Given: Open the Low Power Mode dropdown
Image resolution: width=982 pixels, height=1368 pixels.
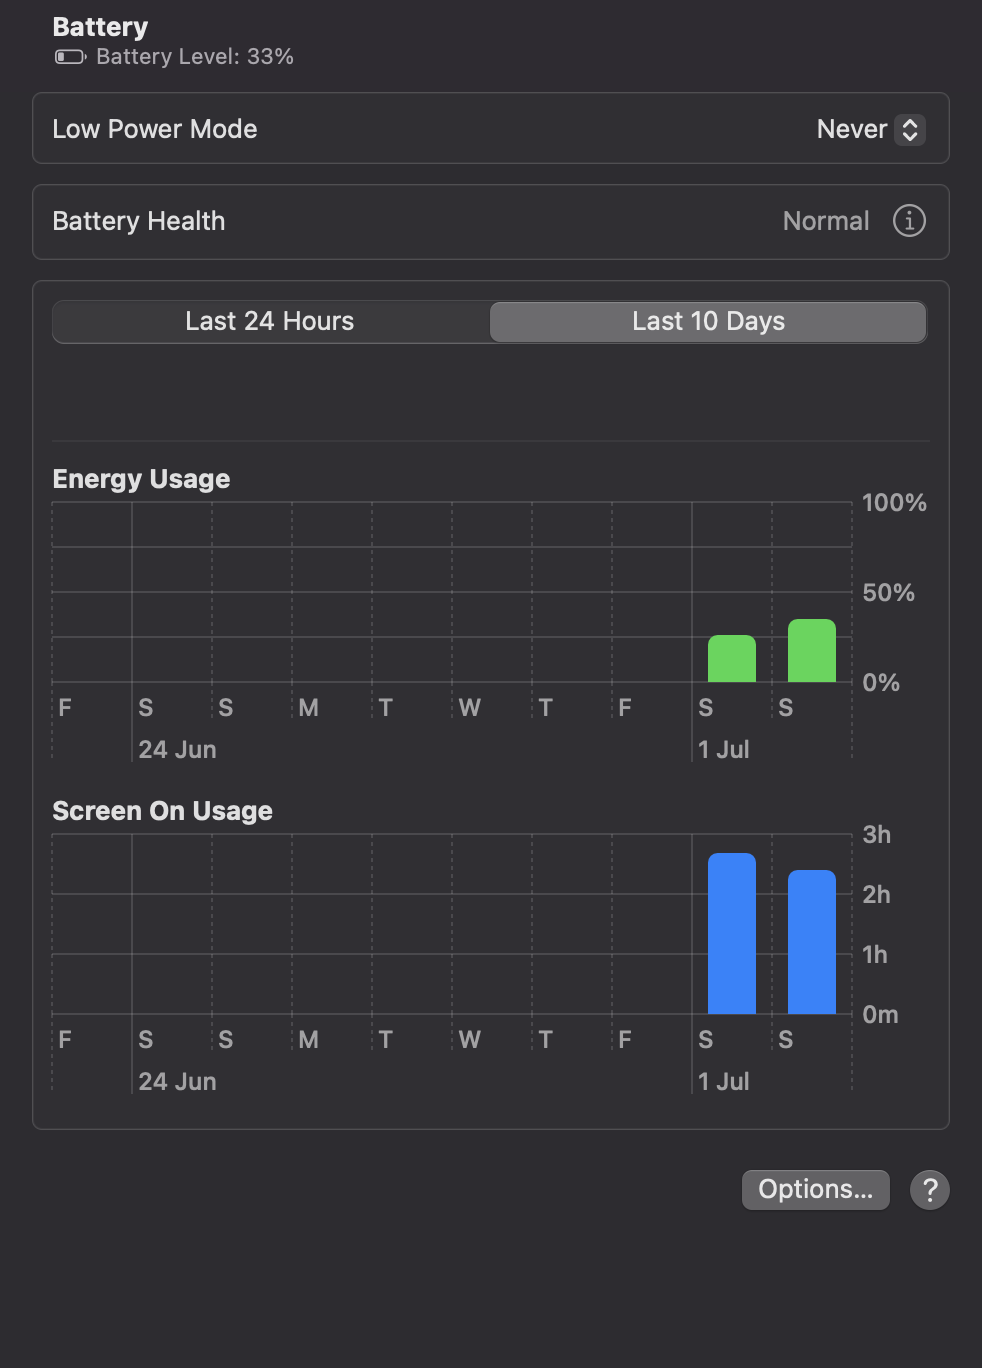Looking at the screenshot, I should 870,129.
